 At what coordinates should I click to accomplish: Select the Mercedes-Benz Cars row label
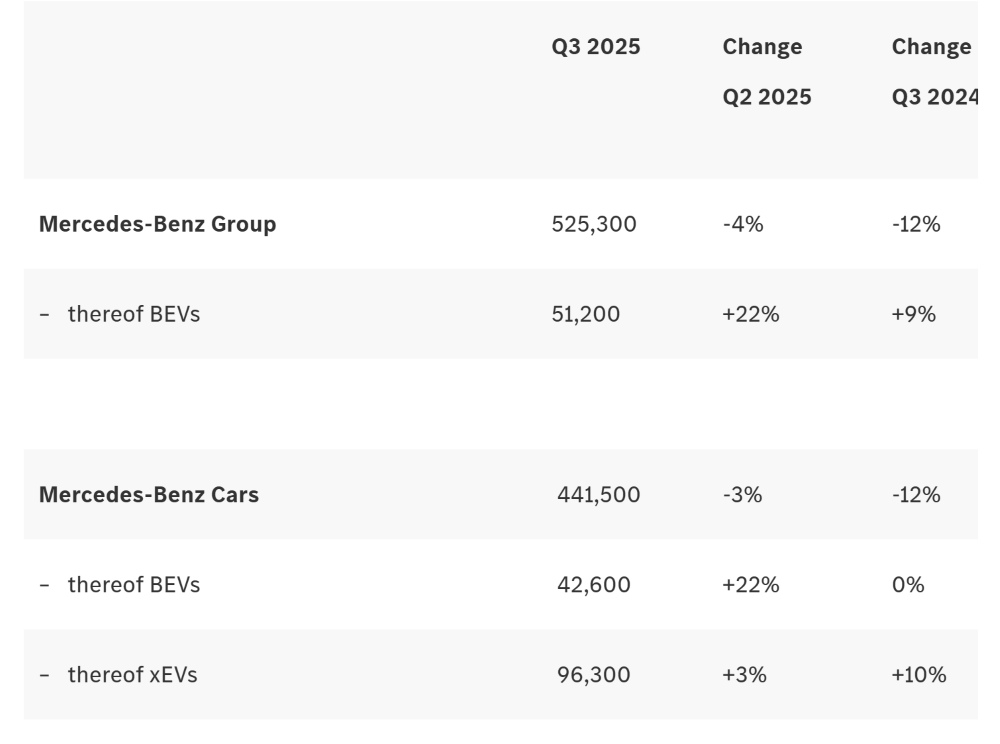(x=149, y=495)
